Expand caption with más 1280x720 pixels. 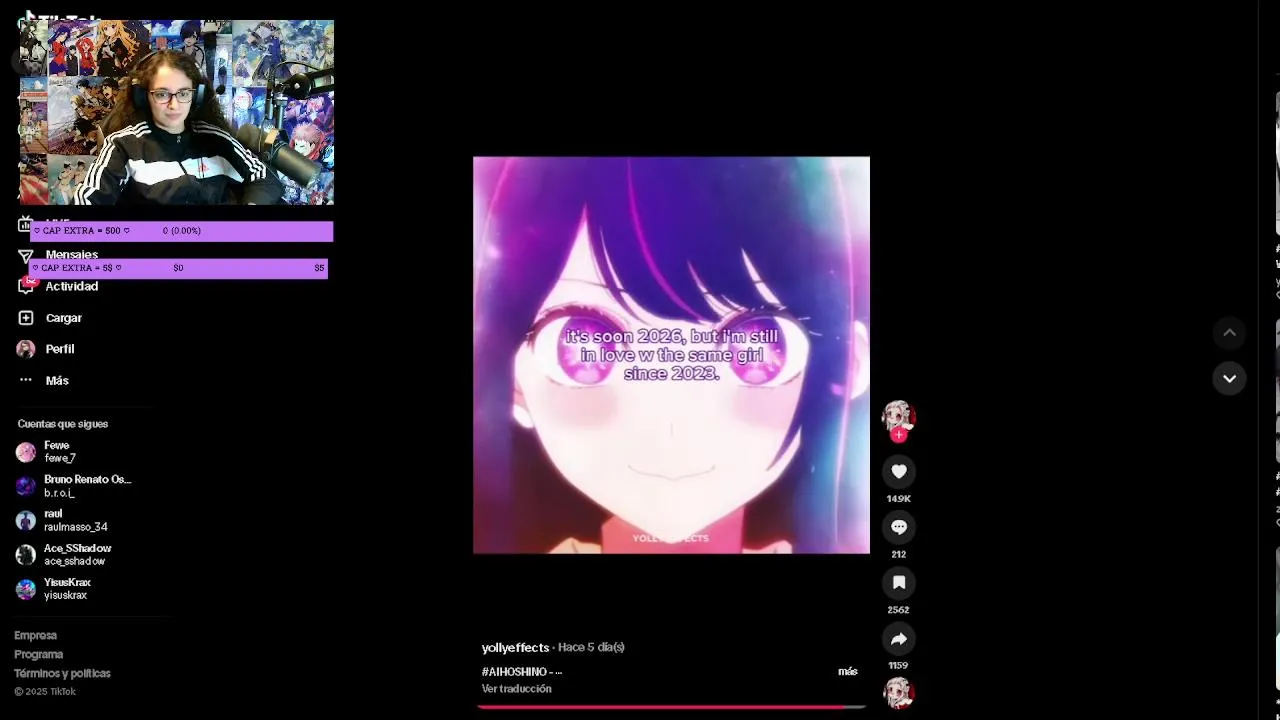(847, 672)
